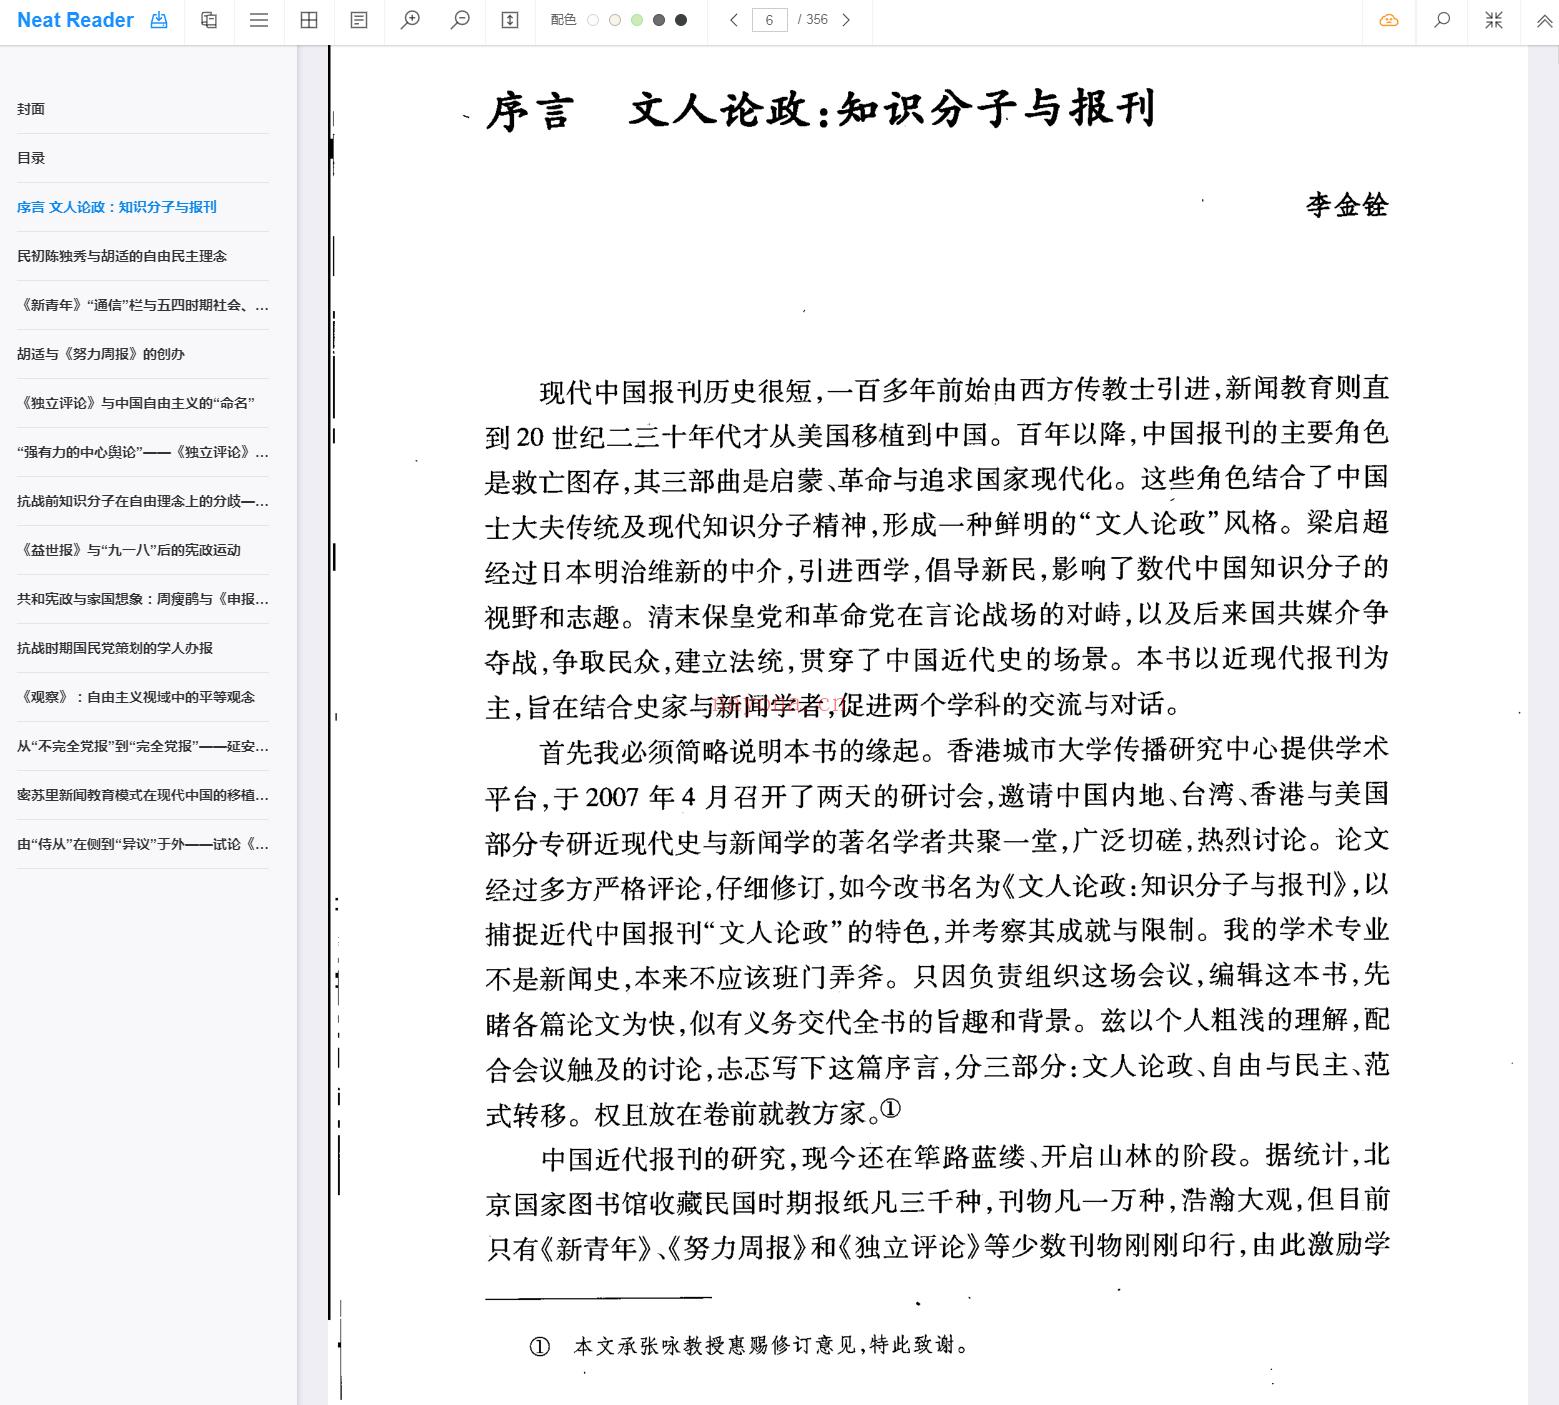
Task: Zoom in on the page
Action: (x=410, y=20)
